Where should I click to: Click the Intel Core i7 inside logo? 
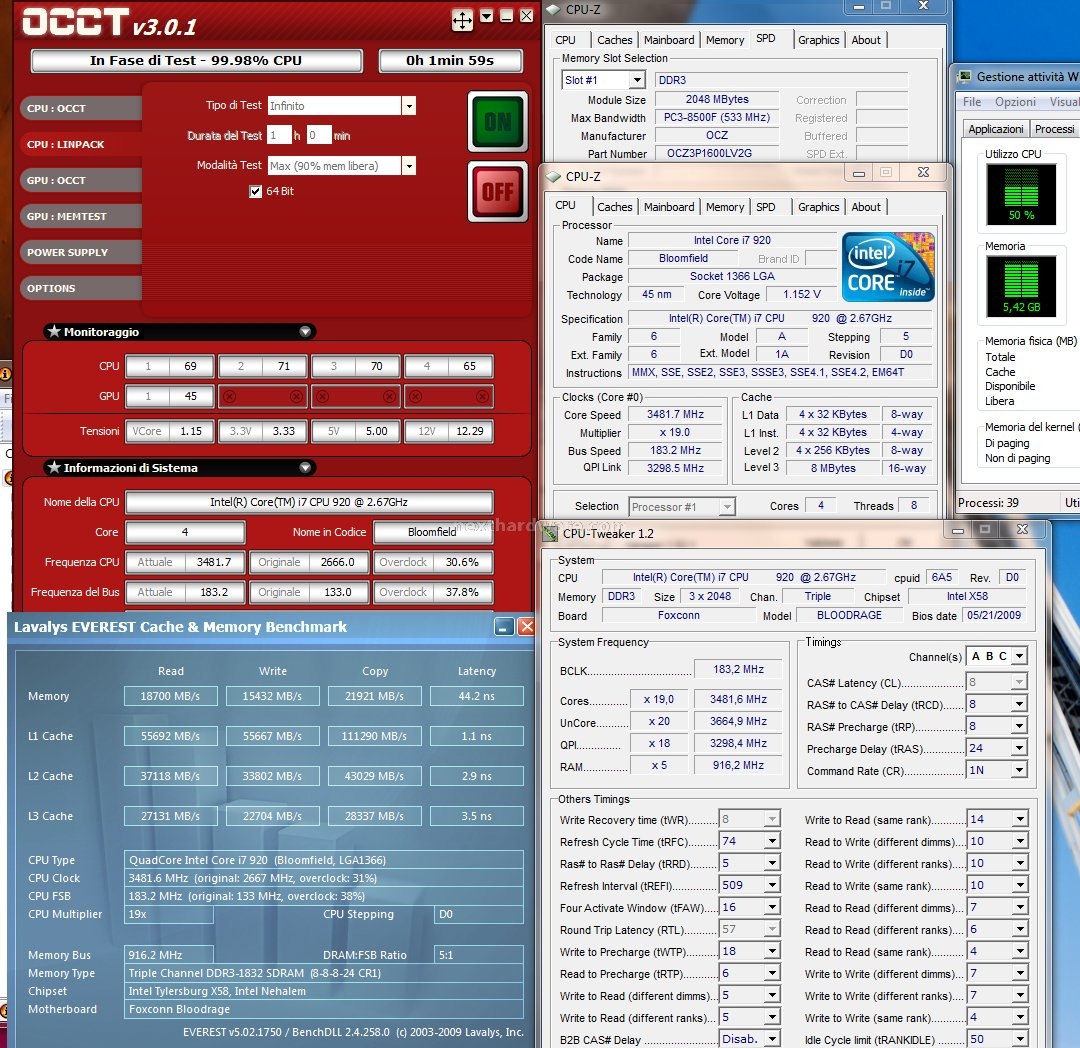888,267
